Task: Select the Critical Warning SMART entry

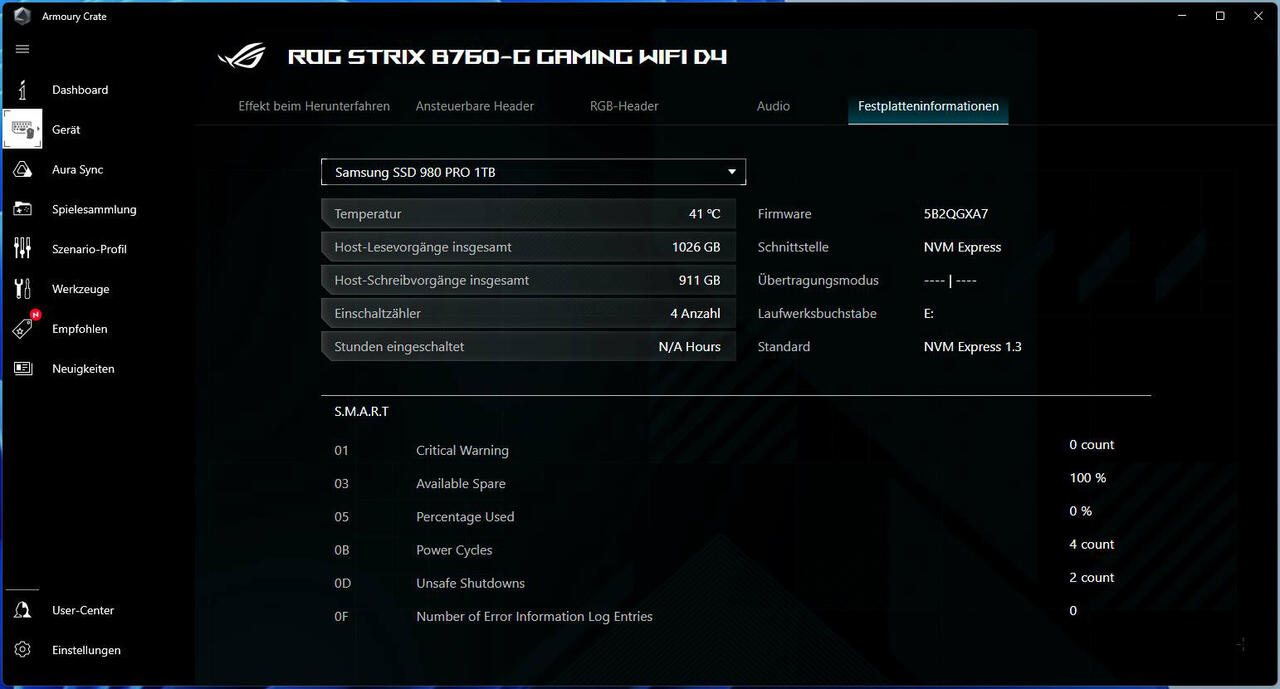Action: 462,450
